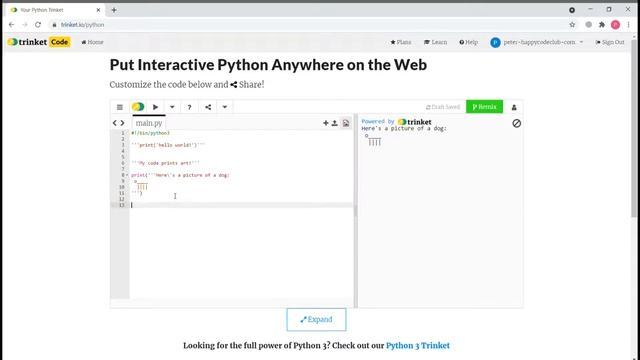Click the print 'Here's a picture of a dog' line
Screen dimensions: 640x360
coord(180,175)
